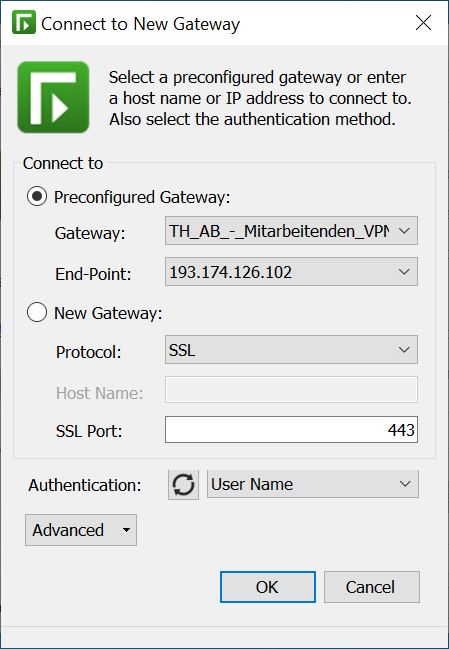Open the Protocol SSL dropdown

pos(291,350)
